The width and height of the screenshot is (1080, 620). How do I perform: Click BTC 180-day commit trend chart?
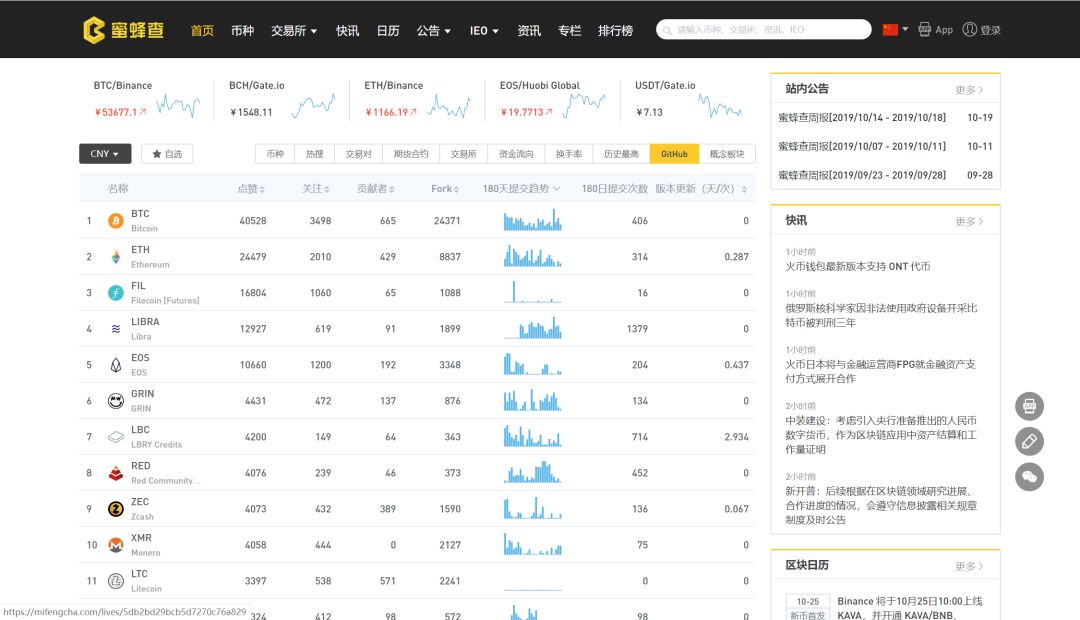[x=532, y=220]
